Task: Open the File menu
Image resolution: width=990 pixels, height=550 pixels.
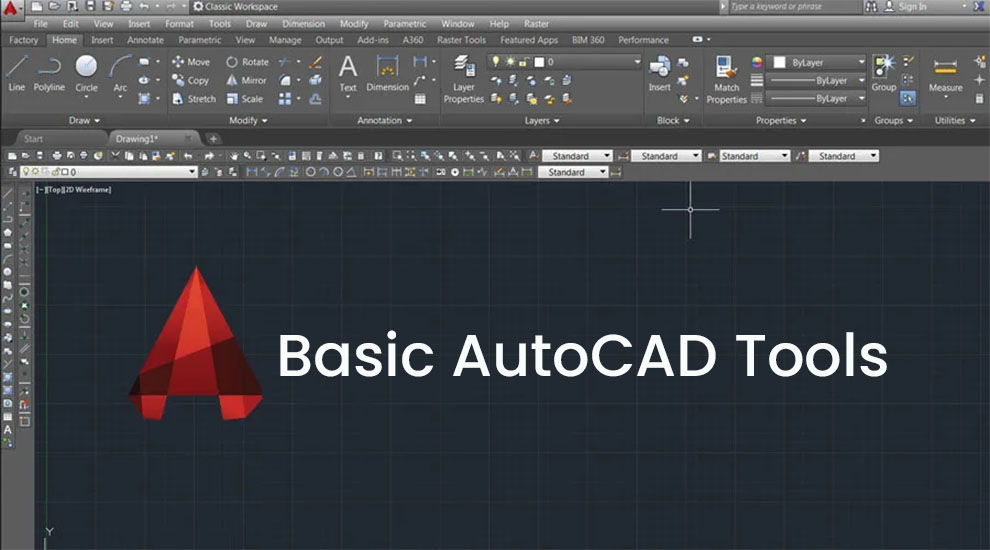Action: pyautogui.click(x=40, y=23)
